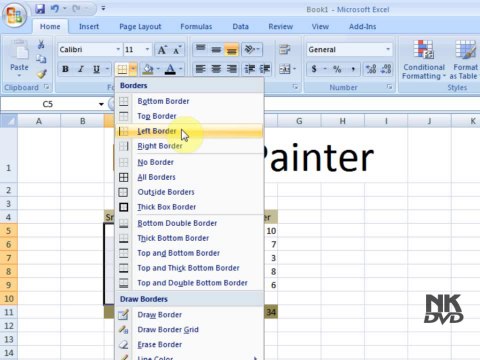Screen dimensions: 480x360
Task: Open the General number format dropdown
Action: (388, 49)
